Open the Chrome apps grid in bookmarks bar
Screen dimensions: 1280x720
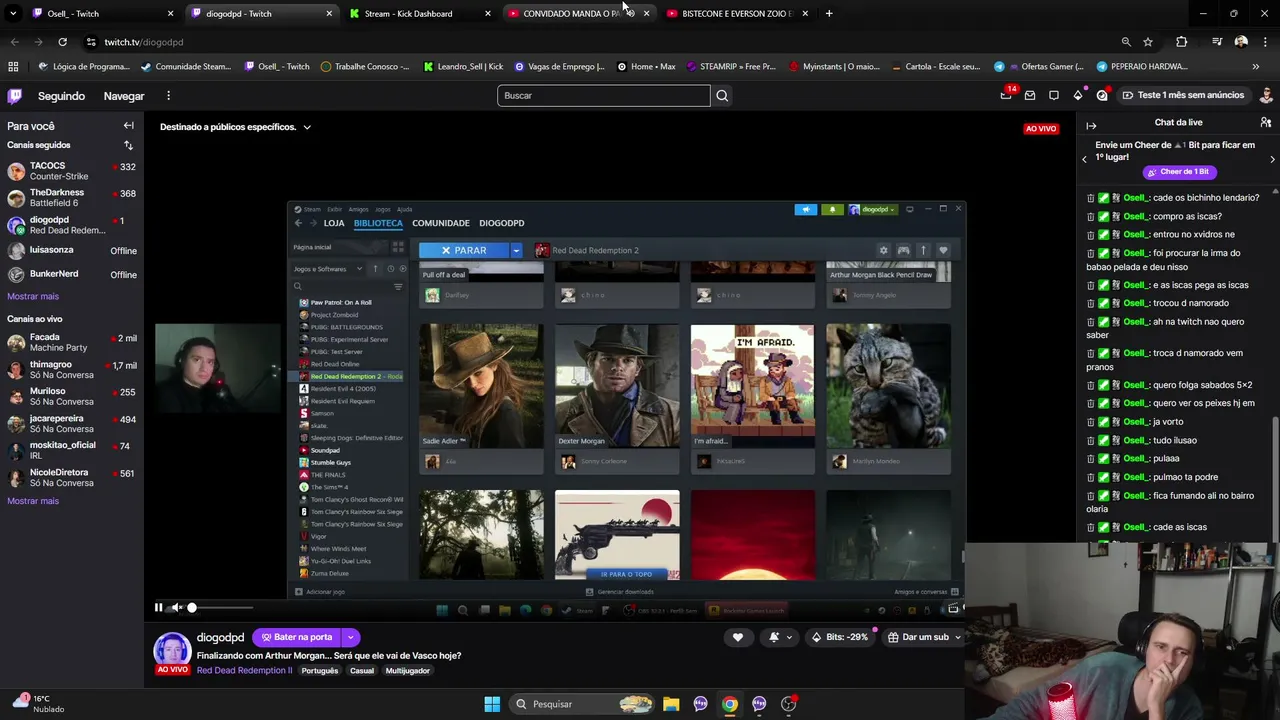click(x=13, y=67)
